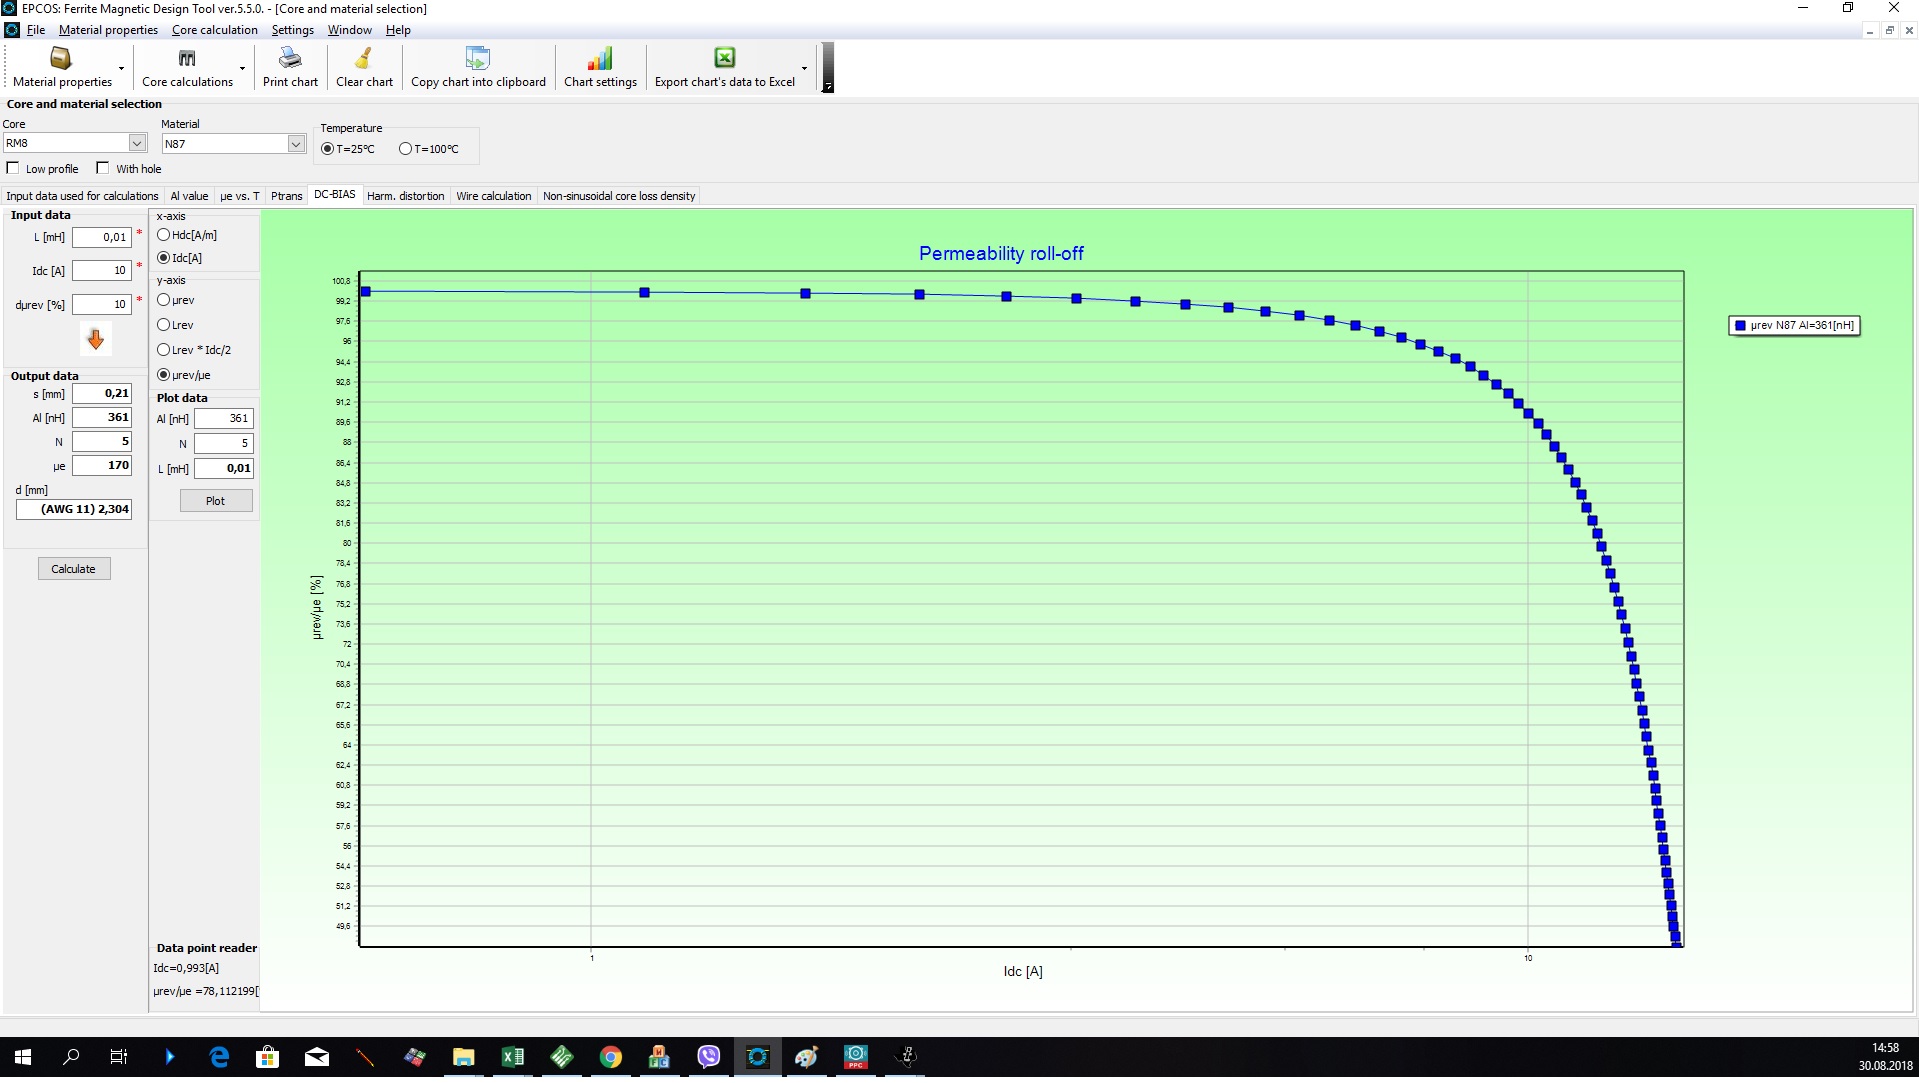The image size is (1919, 1083).
Task: Click the Plot button
Action: pyautogui.click(x=216, y=501)
